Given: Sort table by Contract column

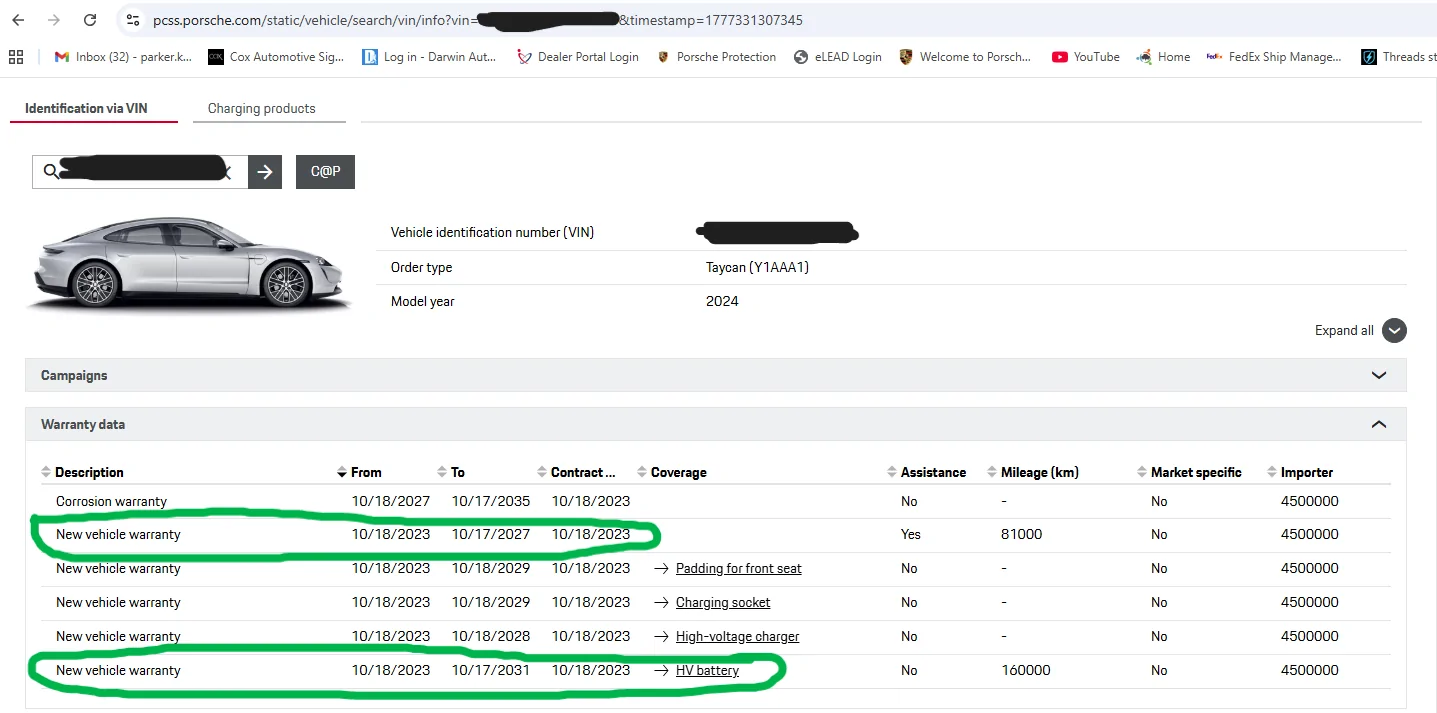Looking at the screenshot, I should [577, 472].
